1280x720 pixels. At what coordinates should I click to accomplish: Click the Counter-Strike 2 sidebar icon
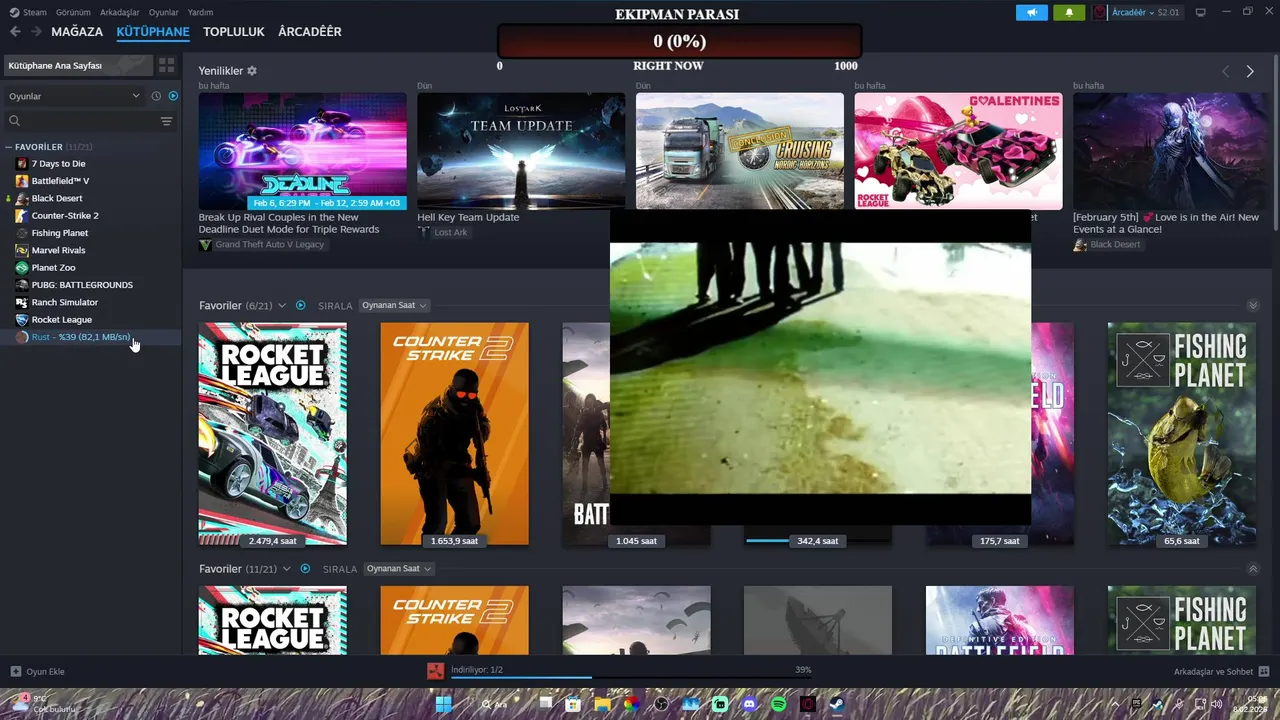(x=22, y=215)
